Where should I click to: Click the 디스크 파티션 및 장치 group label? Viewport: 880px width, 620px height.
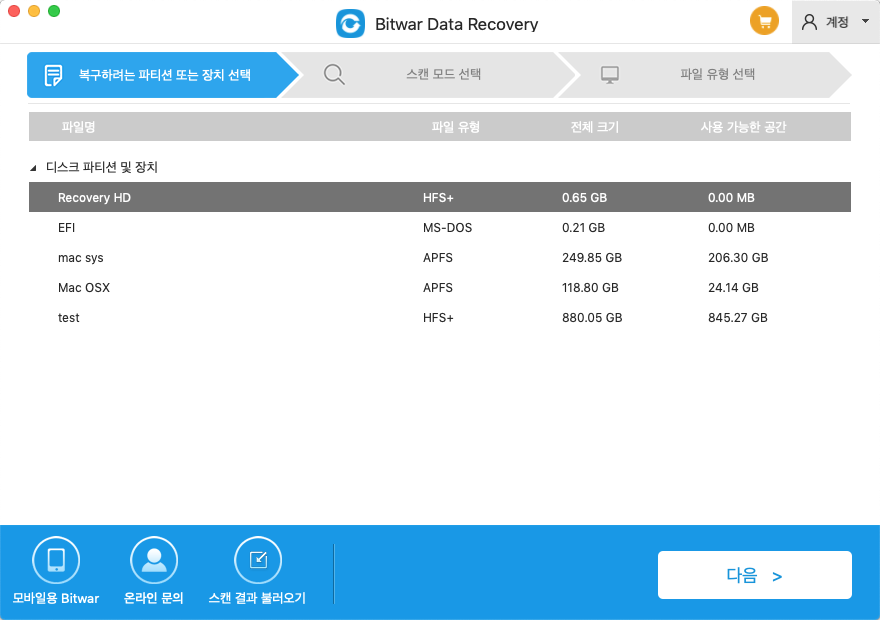click(102, 167)
